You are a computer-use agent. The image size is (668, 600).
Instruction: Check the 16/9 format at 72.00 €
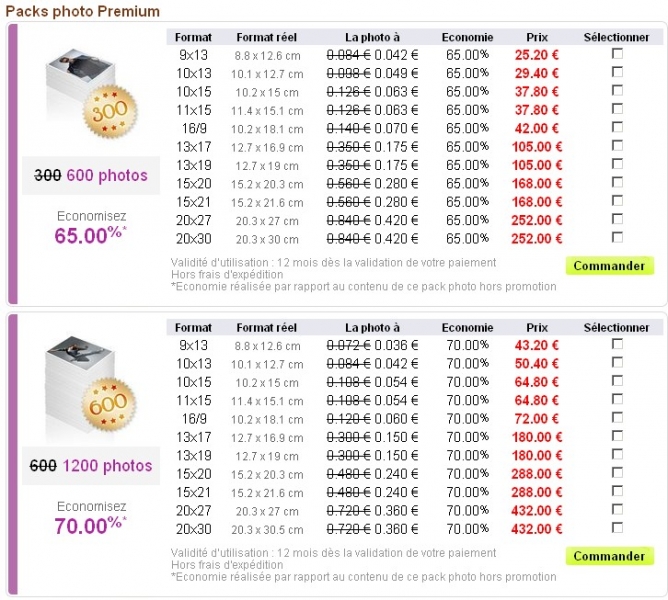point(617,418)
